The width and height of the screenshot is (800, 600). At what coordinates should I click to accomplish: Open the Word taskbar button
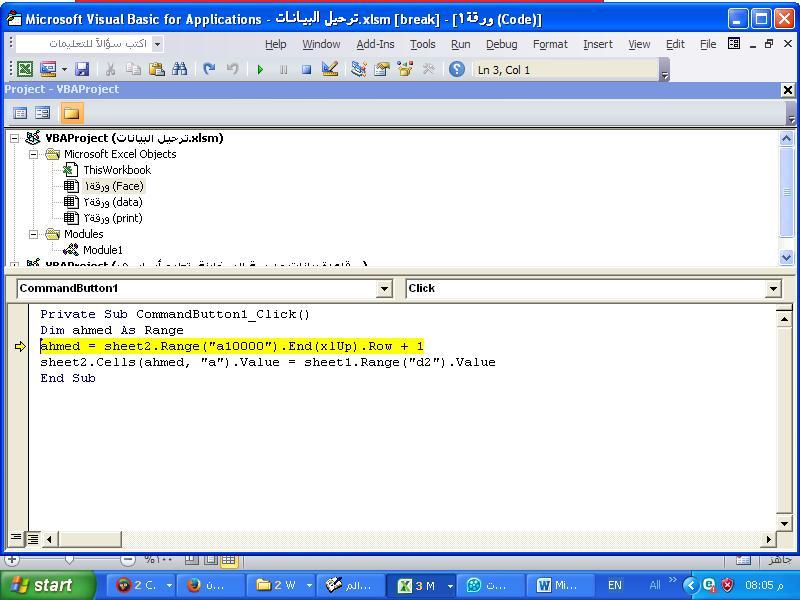[559, 585]
